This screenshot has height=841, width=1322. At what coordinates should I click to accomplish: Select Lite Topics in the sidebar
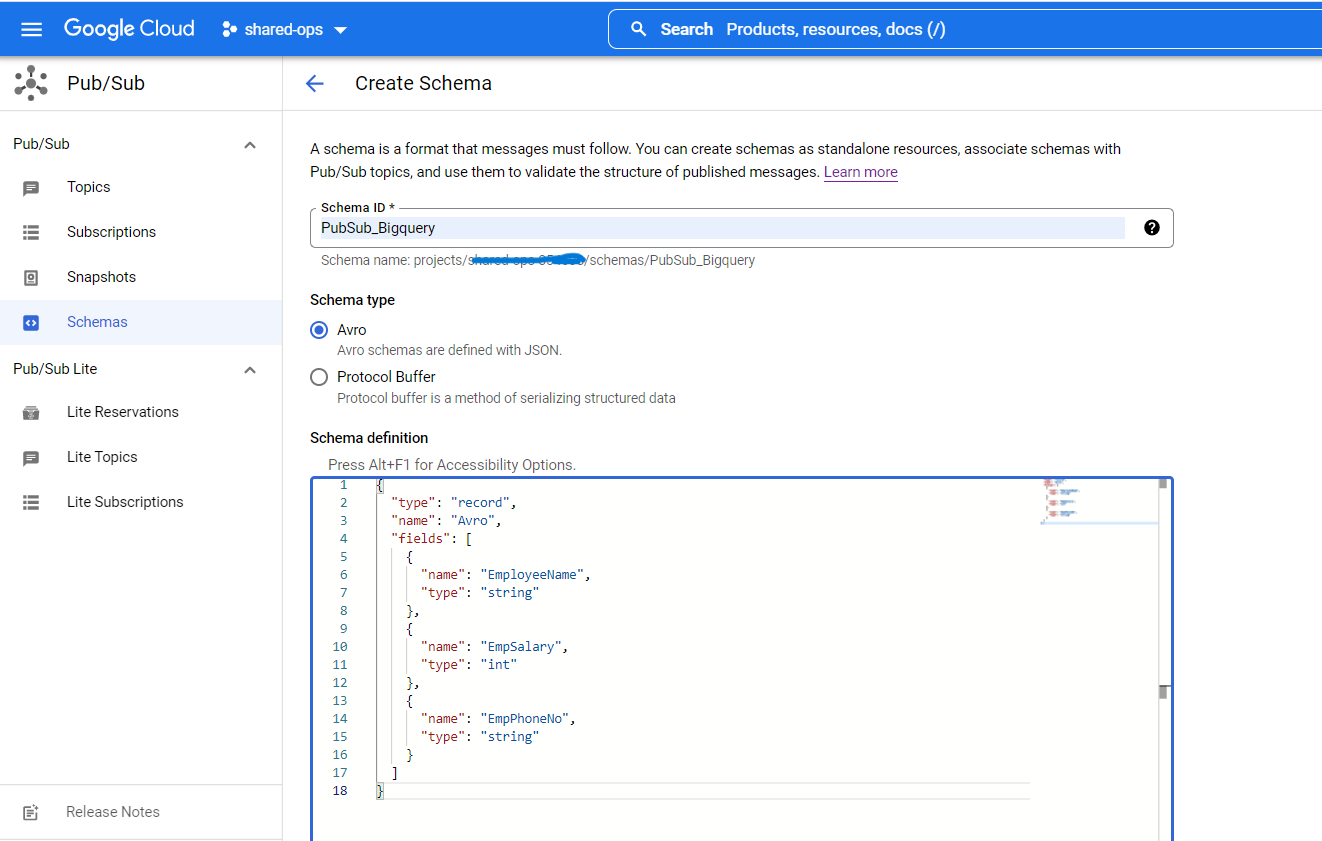click(102, 456)
